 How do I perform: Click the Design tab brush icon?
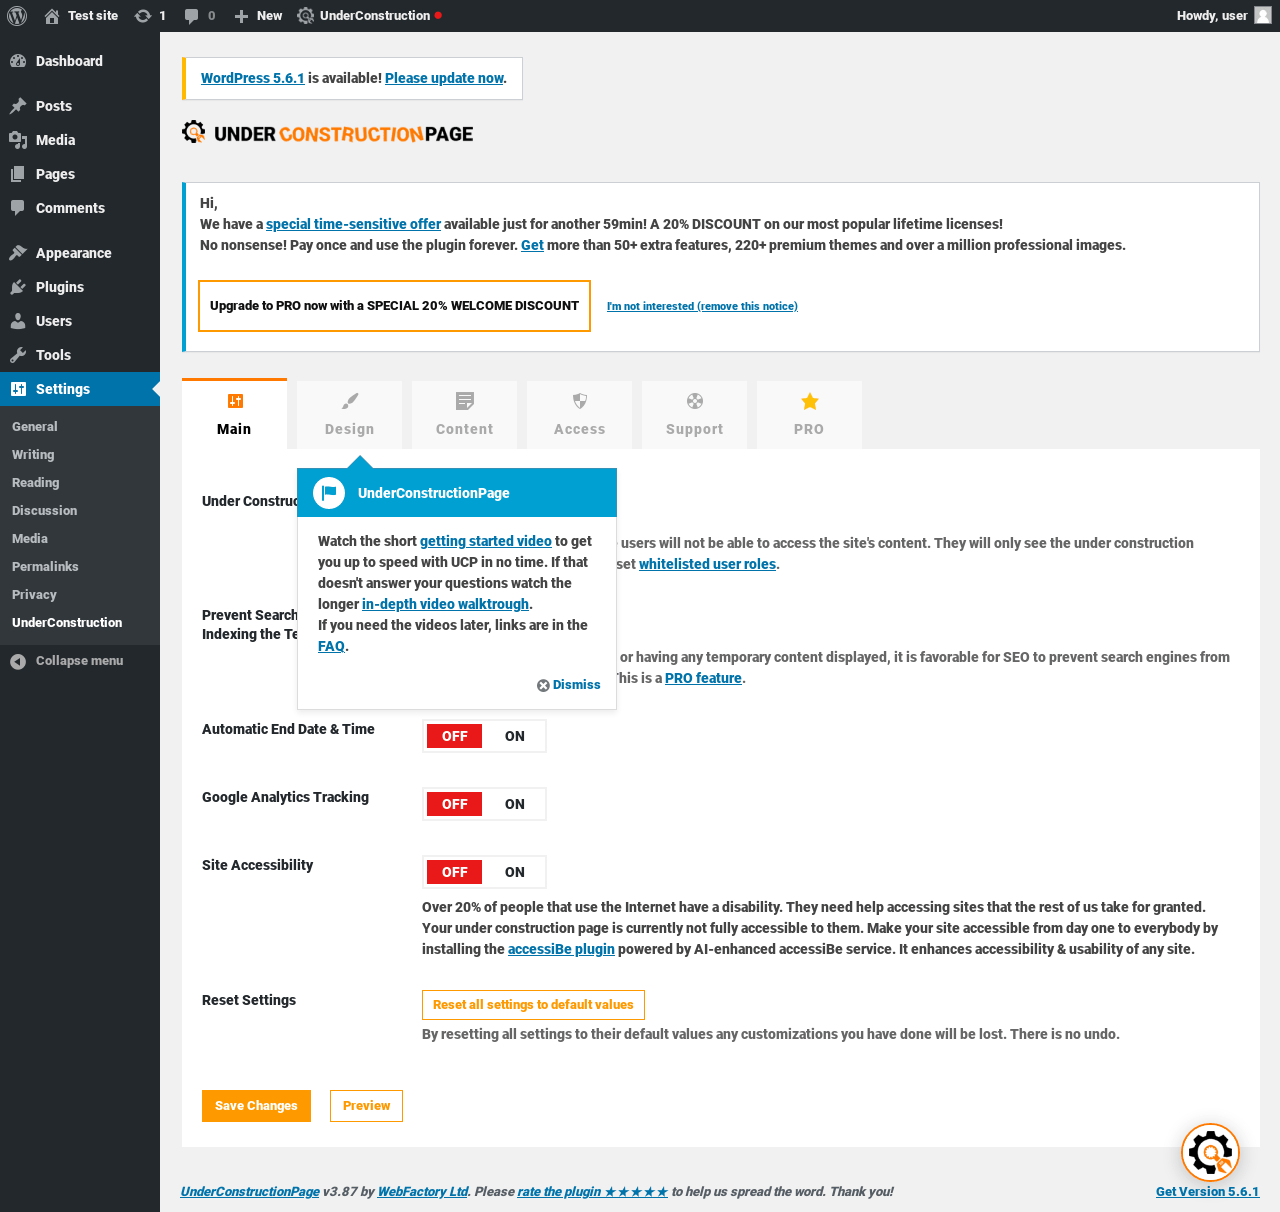(349, 401)
